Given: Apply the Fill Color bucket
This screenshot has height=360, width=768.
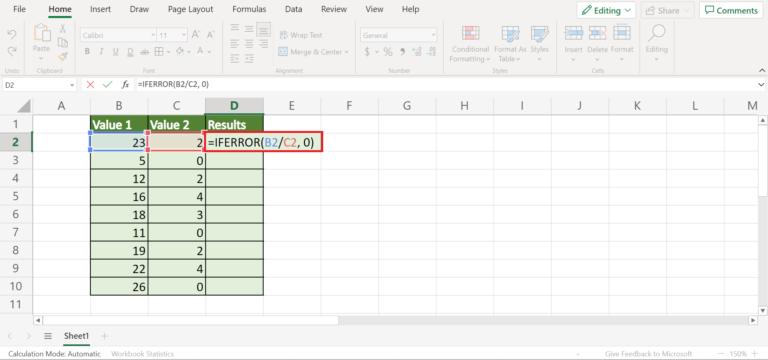Looking at the screenshot, I should 180,51.
